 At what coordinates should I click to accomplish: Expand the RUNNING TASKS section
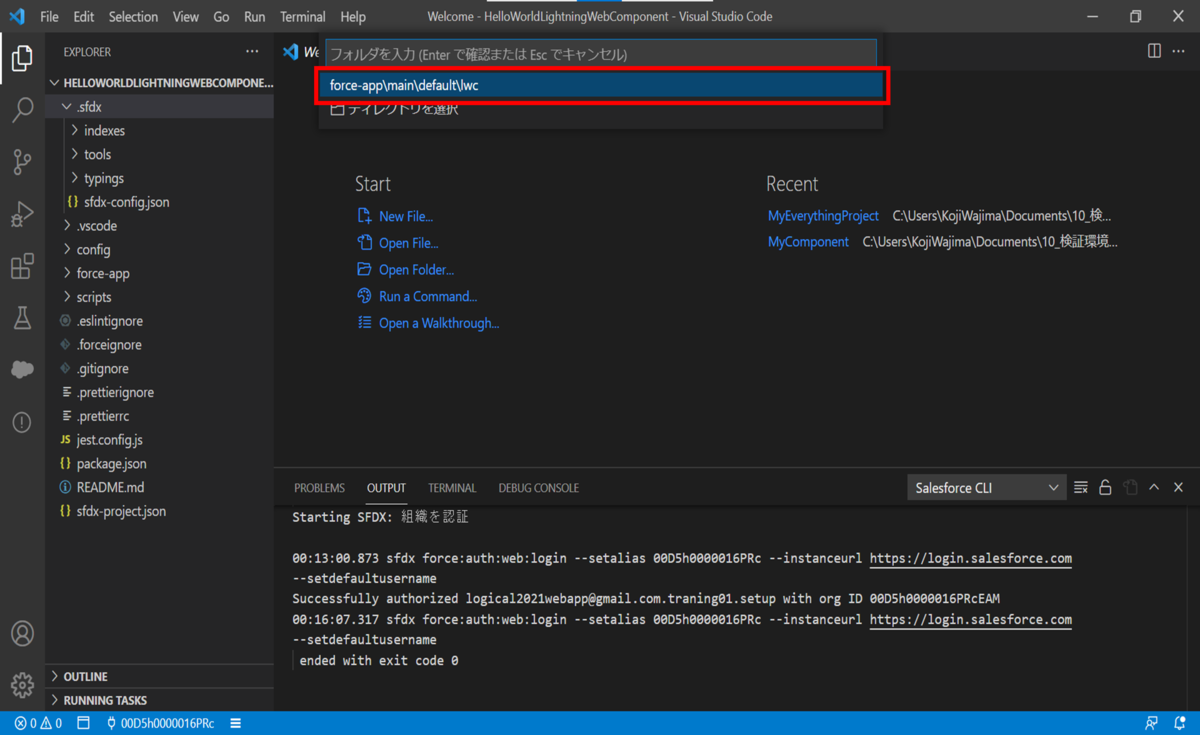[x=160, y=701]
